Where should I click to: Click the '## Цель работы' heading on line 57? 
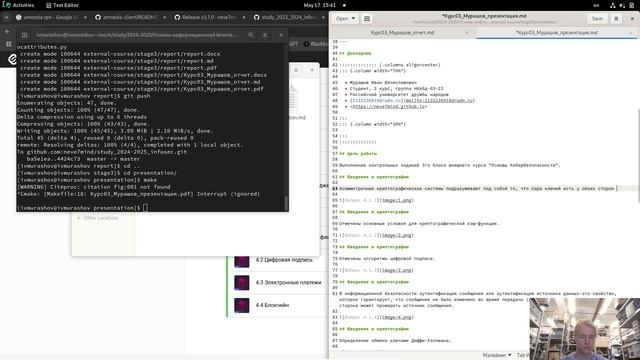(x=358, y=153)
